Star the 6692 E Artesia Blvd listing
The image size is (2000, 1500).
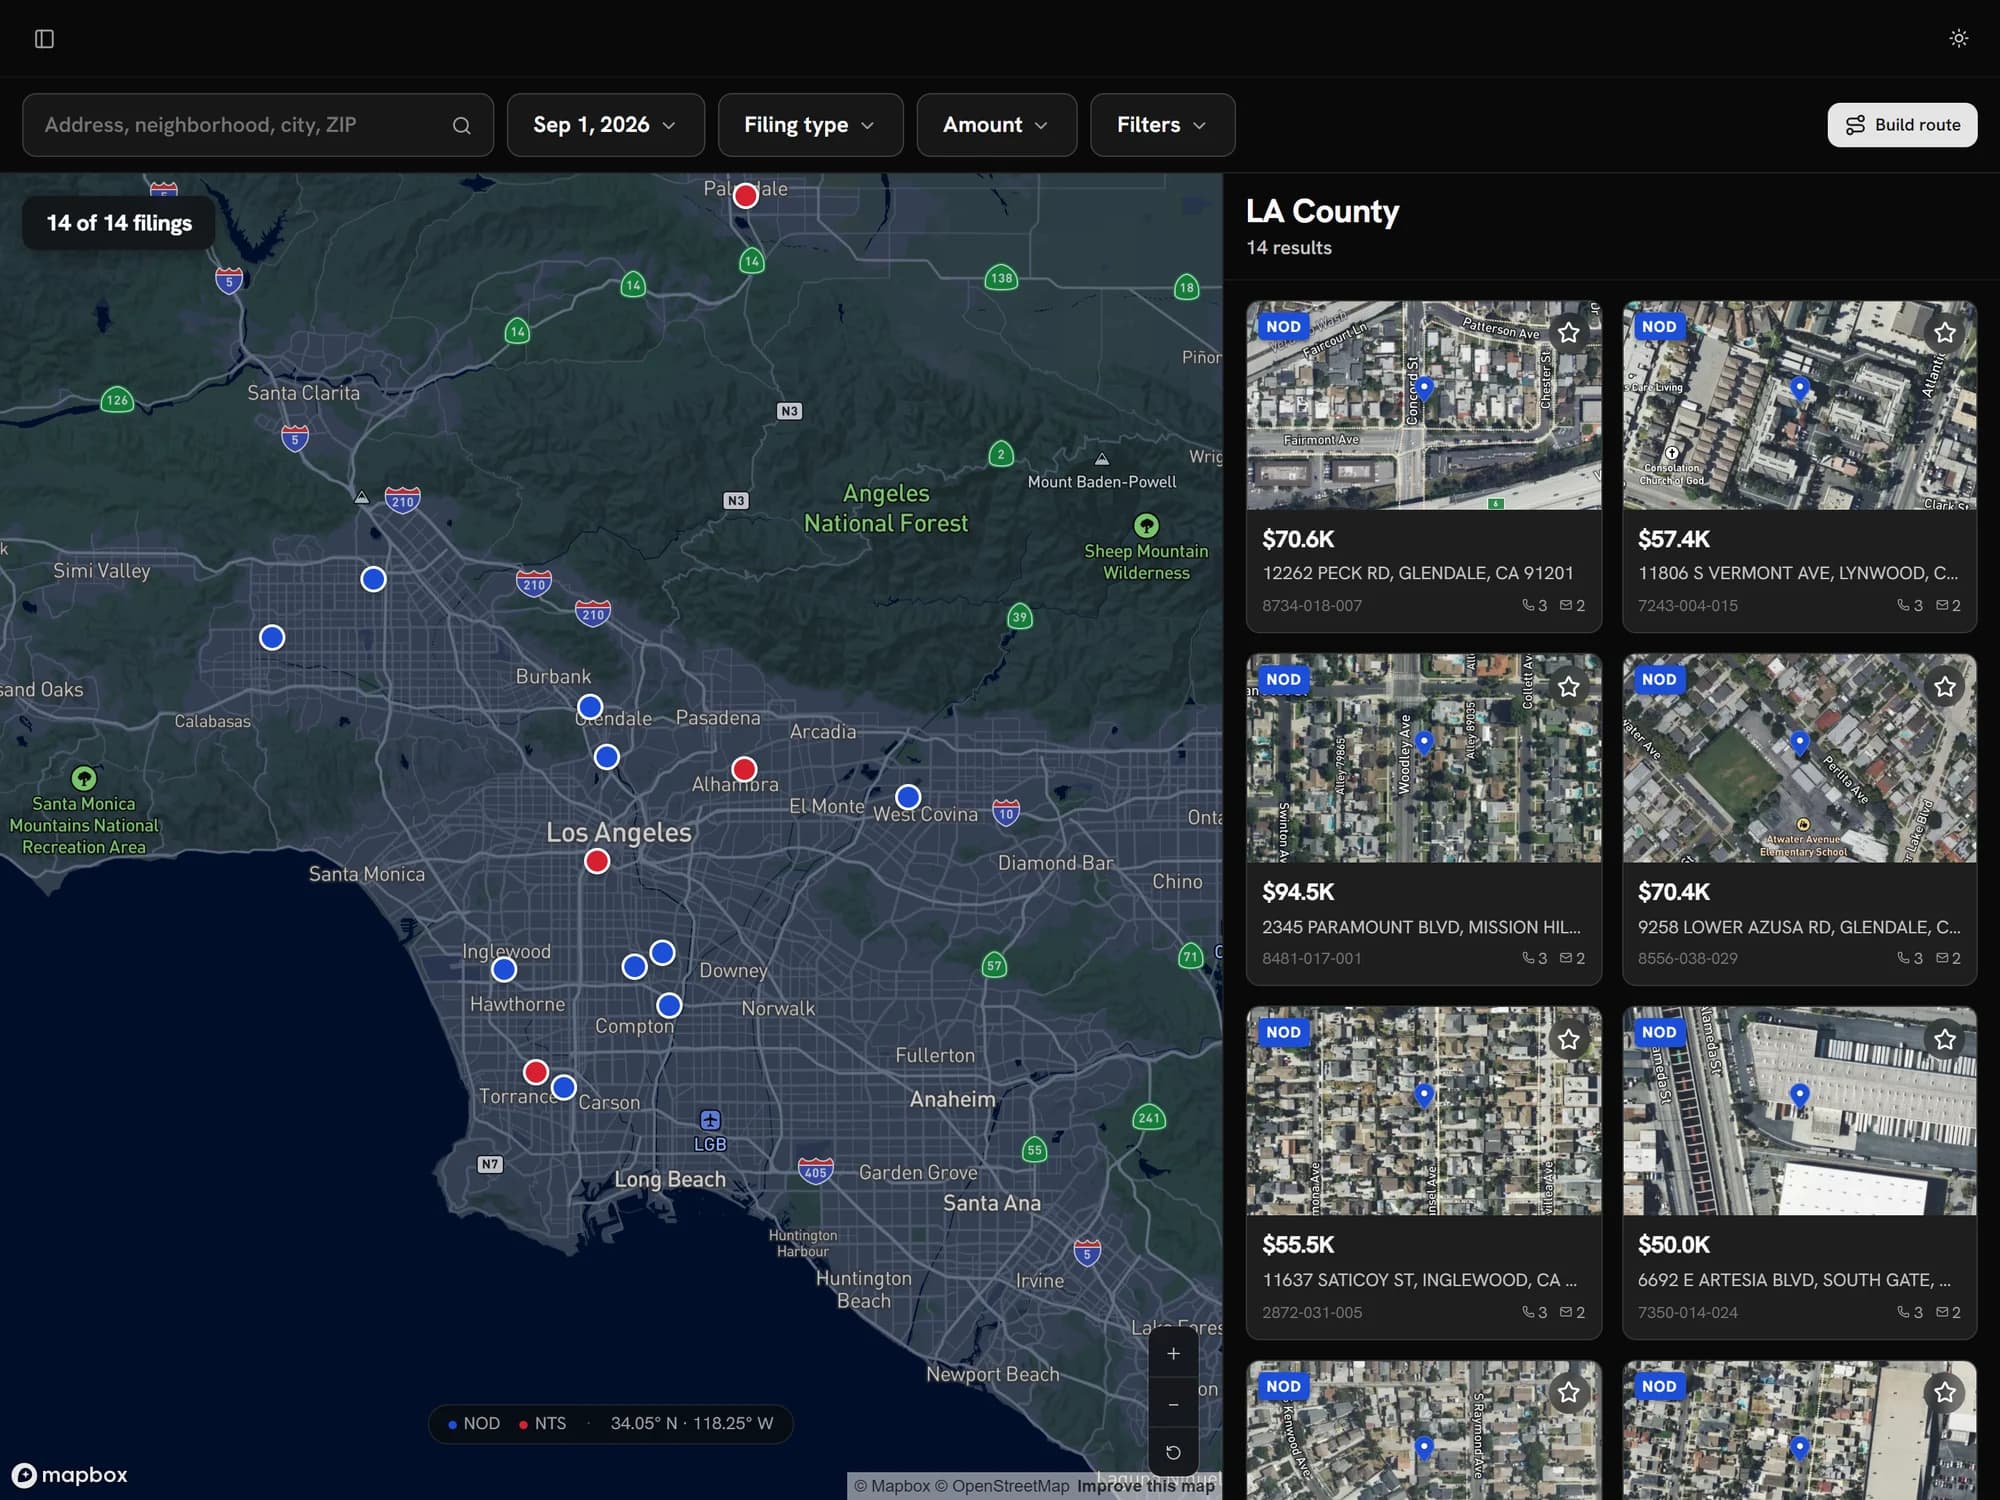[x=1944, y=1040]
